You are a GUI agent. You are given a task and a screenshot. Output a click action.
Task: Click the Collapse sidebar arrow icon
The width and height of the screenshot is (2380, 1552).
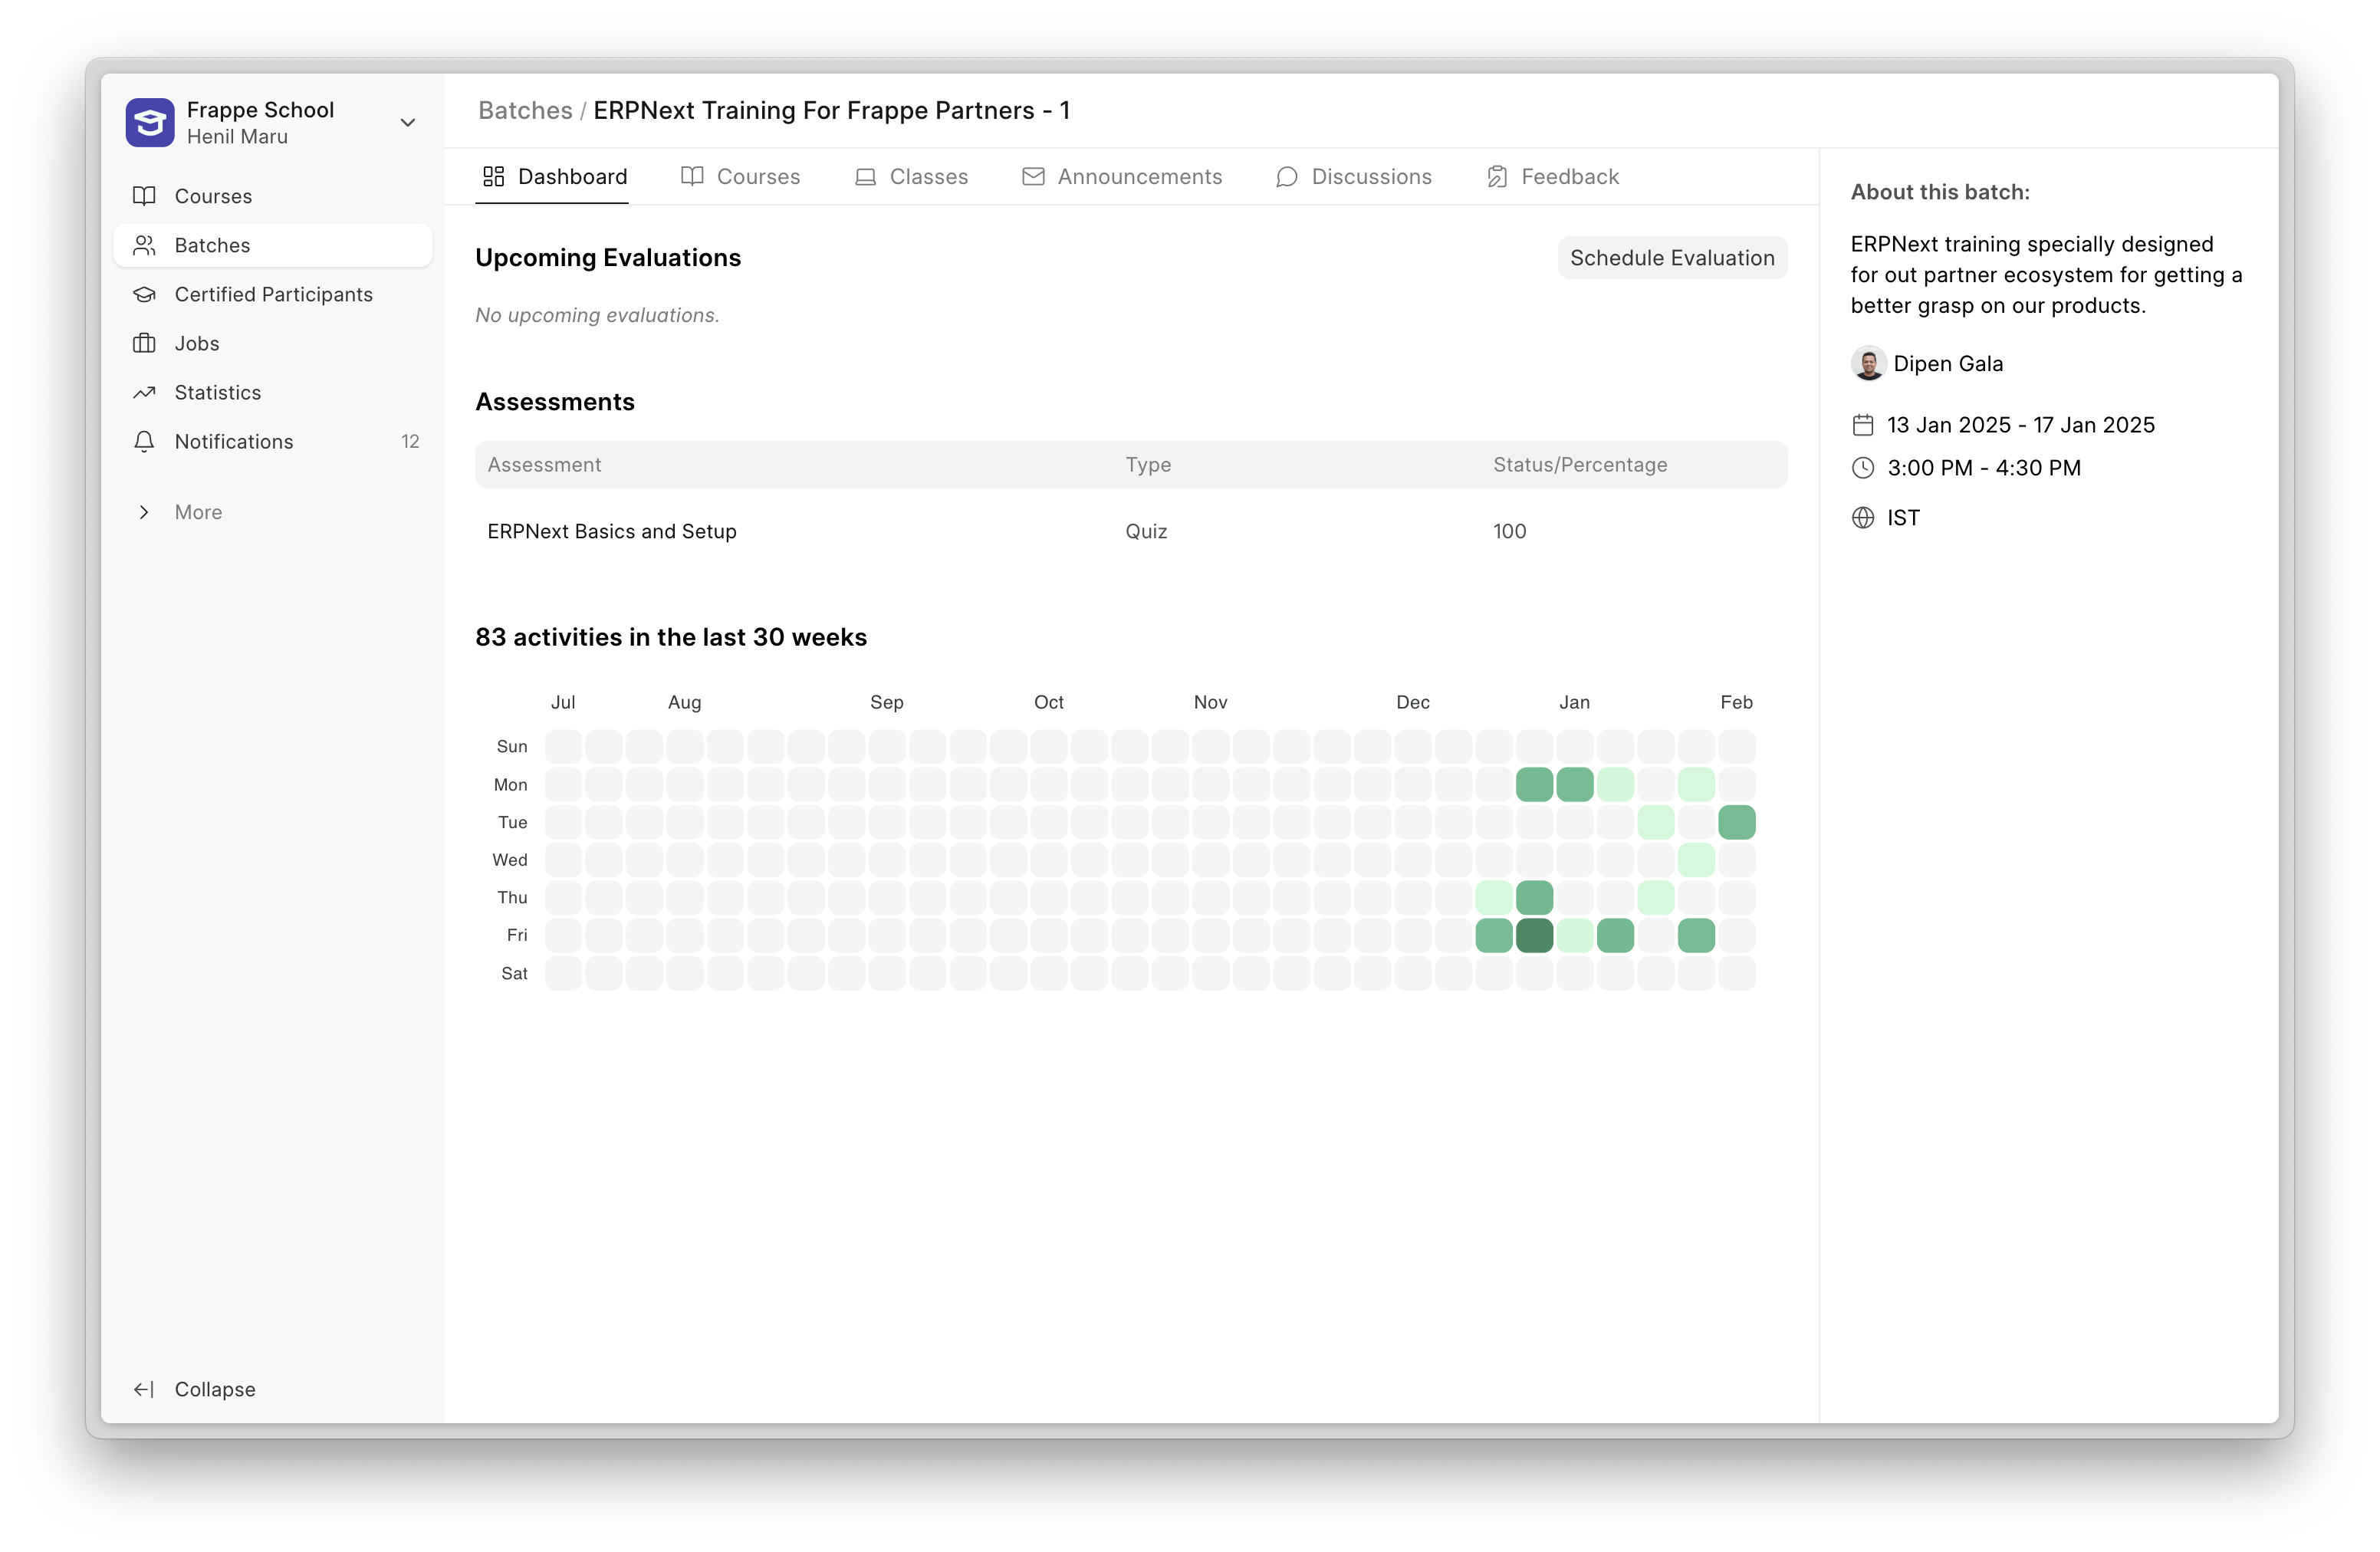[144, 1389]
